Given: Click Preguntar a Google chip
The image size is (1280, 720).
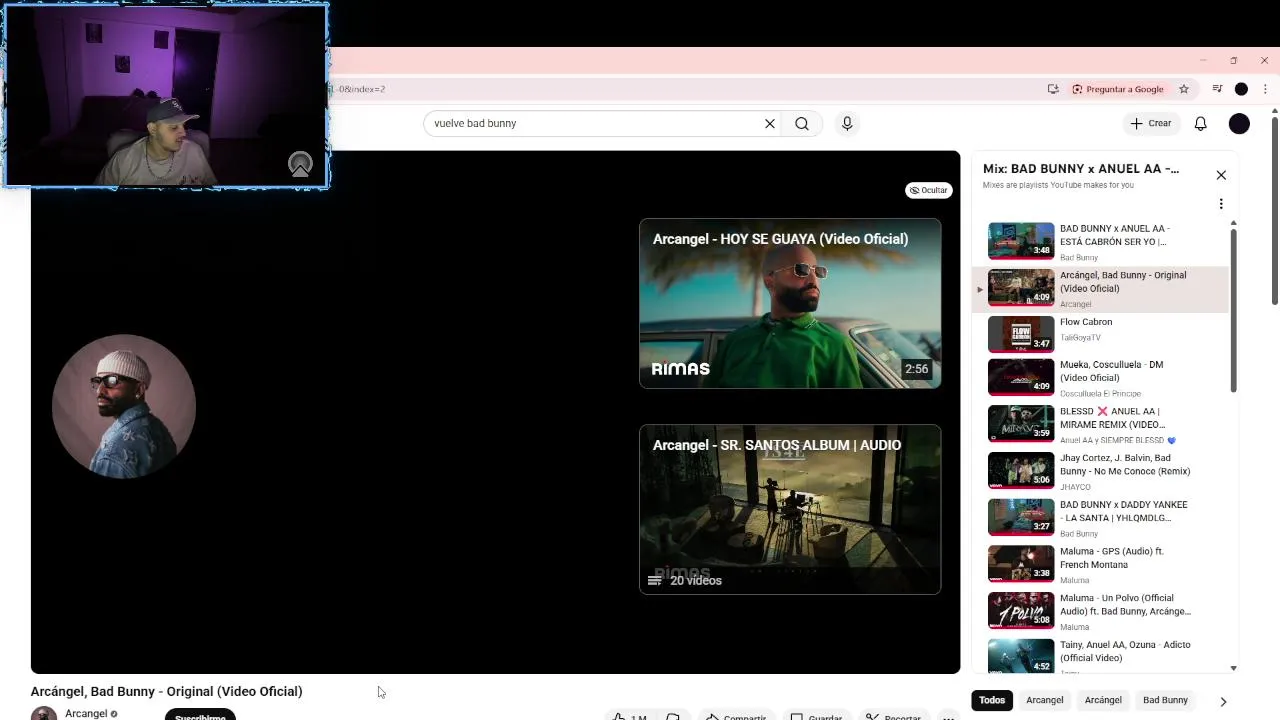Looking at the screenshot, I should pyautogui.click(x=1118, y=89).
